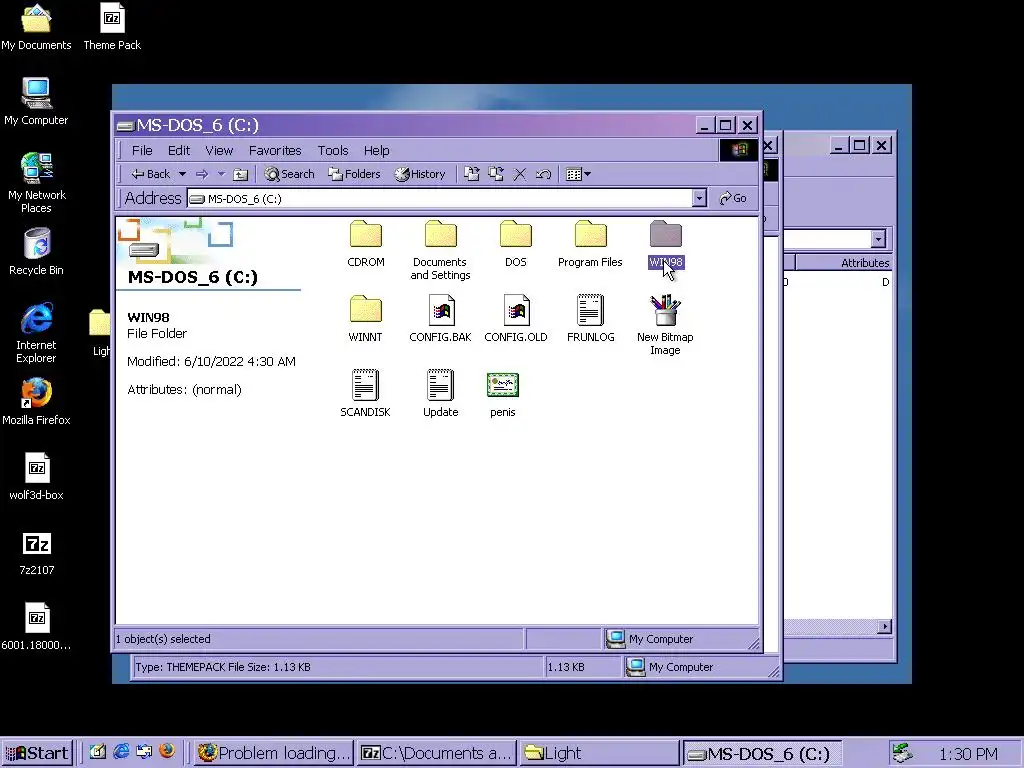The image size is (1024, 768).
Task: Select the FRUNLOG text file
Action: 590,319
